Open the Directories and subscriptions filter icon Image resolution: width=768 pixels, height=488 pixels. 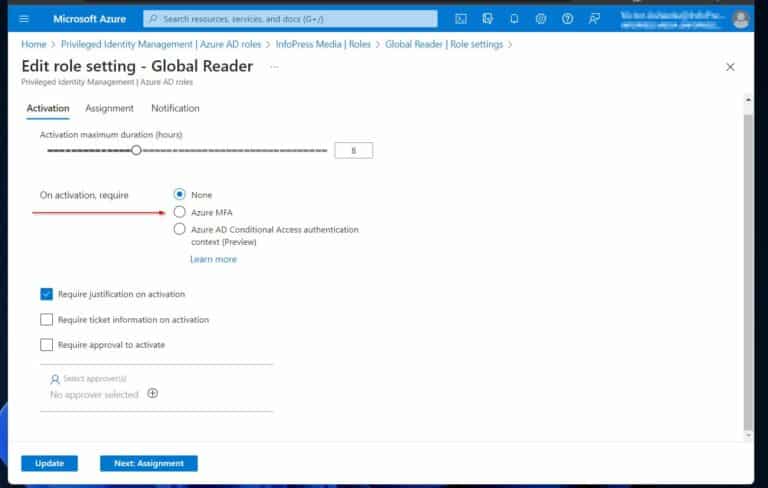point(487,19)
